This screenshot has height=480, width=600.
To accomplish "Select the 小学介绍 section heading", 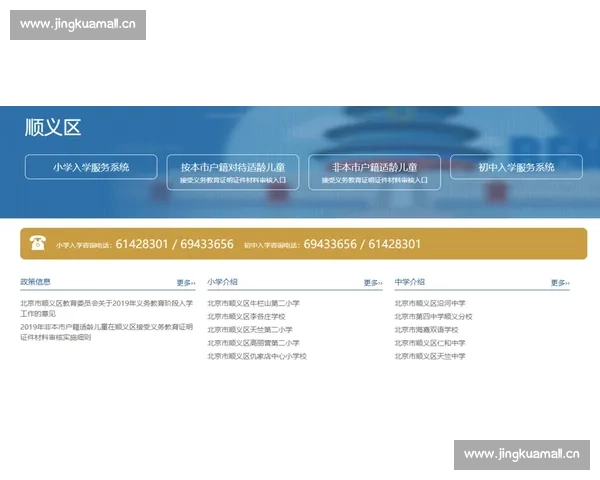I will click(223, 282).
